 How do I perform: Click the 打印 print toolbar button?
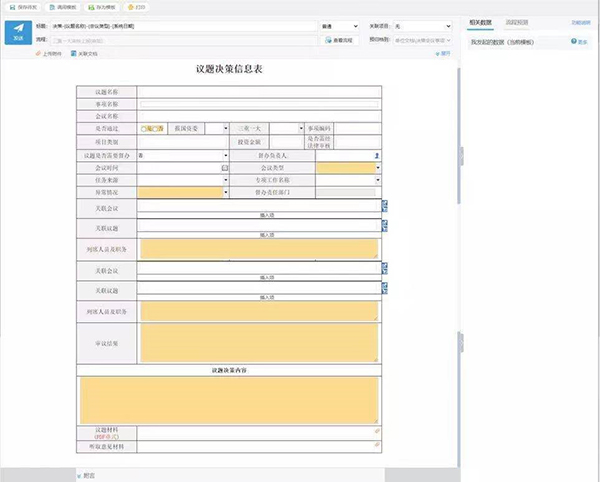pyautogui.click(x=137, y=7)
